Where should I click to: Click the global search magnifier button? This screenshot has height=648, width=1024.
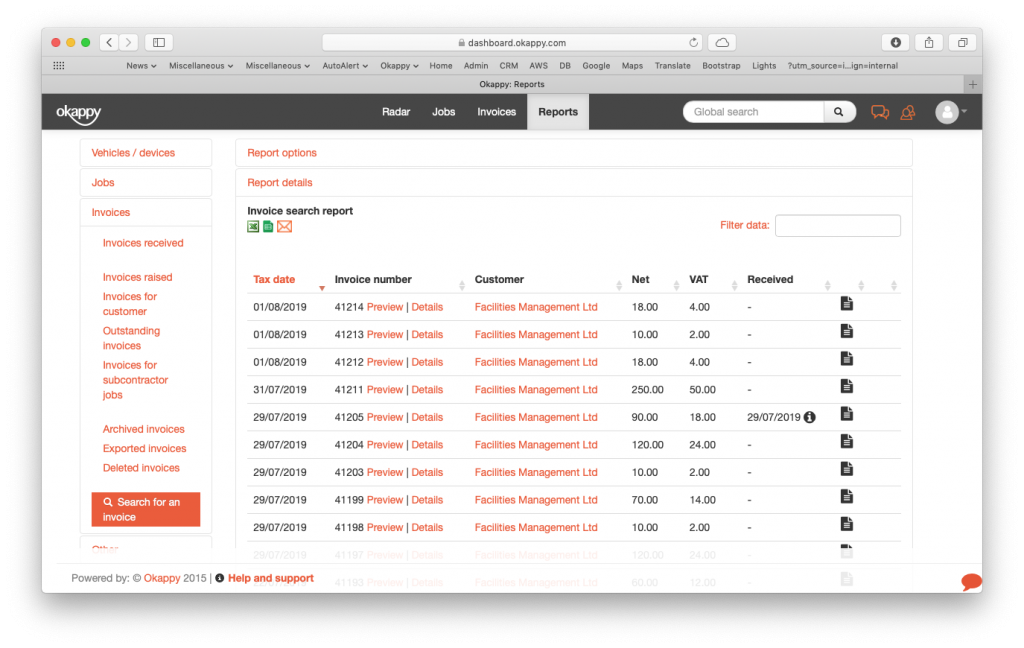839,112
